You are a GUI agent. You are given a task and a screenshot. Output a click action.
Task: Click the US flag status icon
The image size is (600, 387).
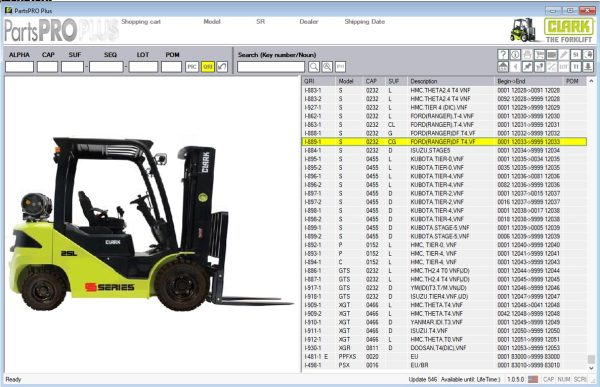coord(533,379)
